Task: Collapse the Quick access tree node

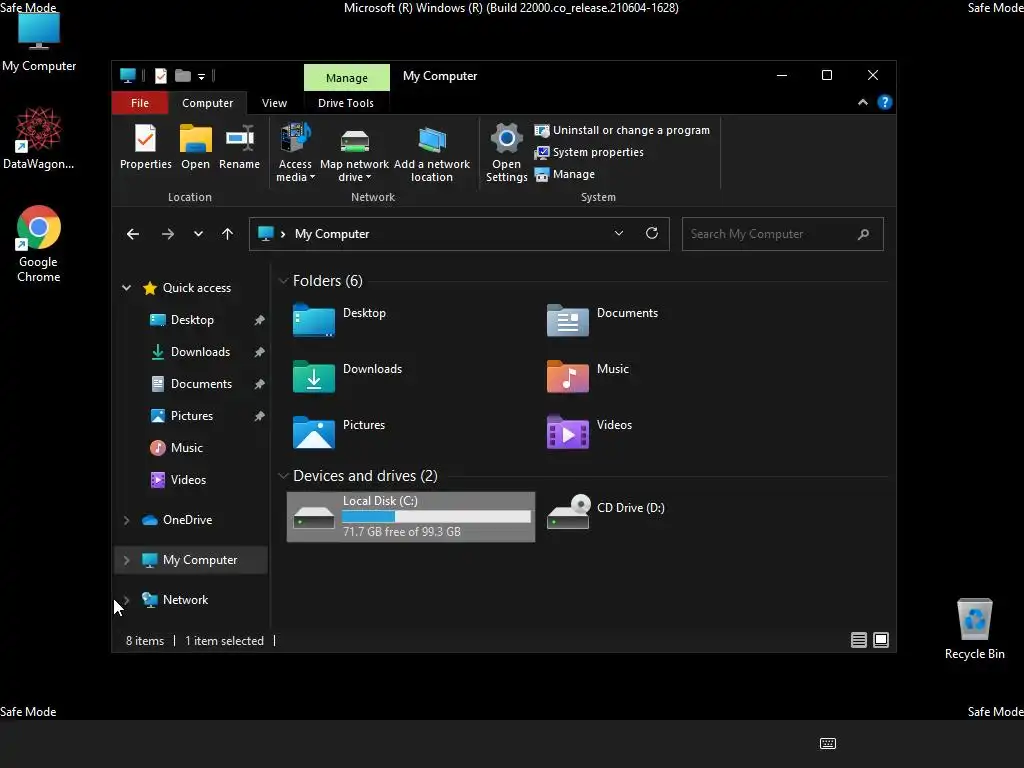Action: click(126, 288)
